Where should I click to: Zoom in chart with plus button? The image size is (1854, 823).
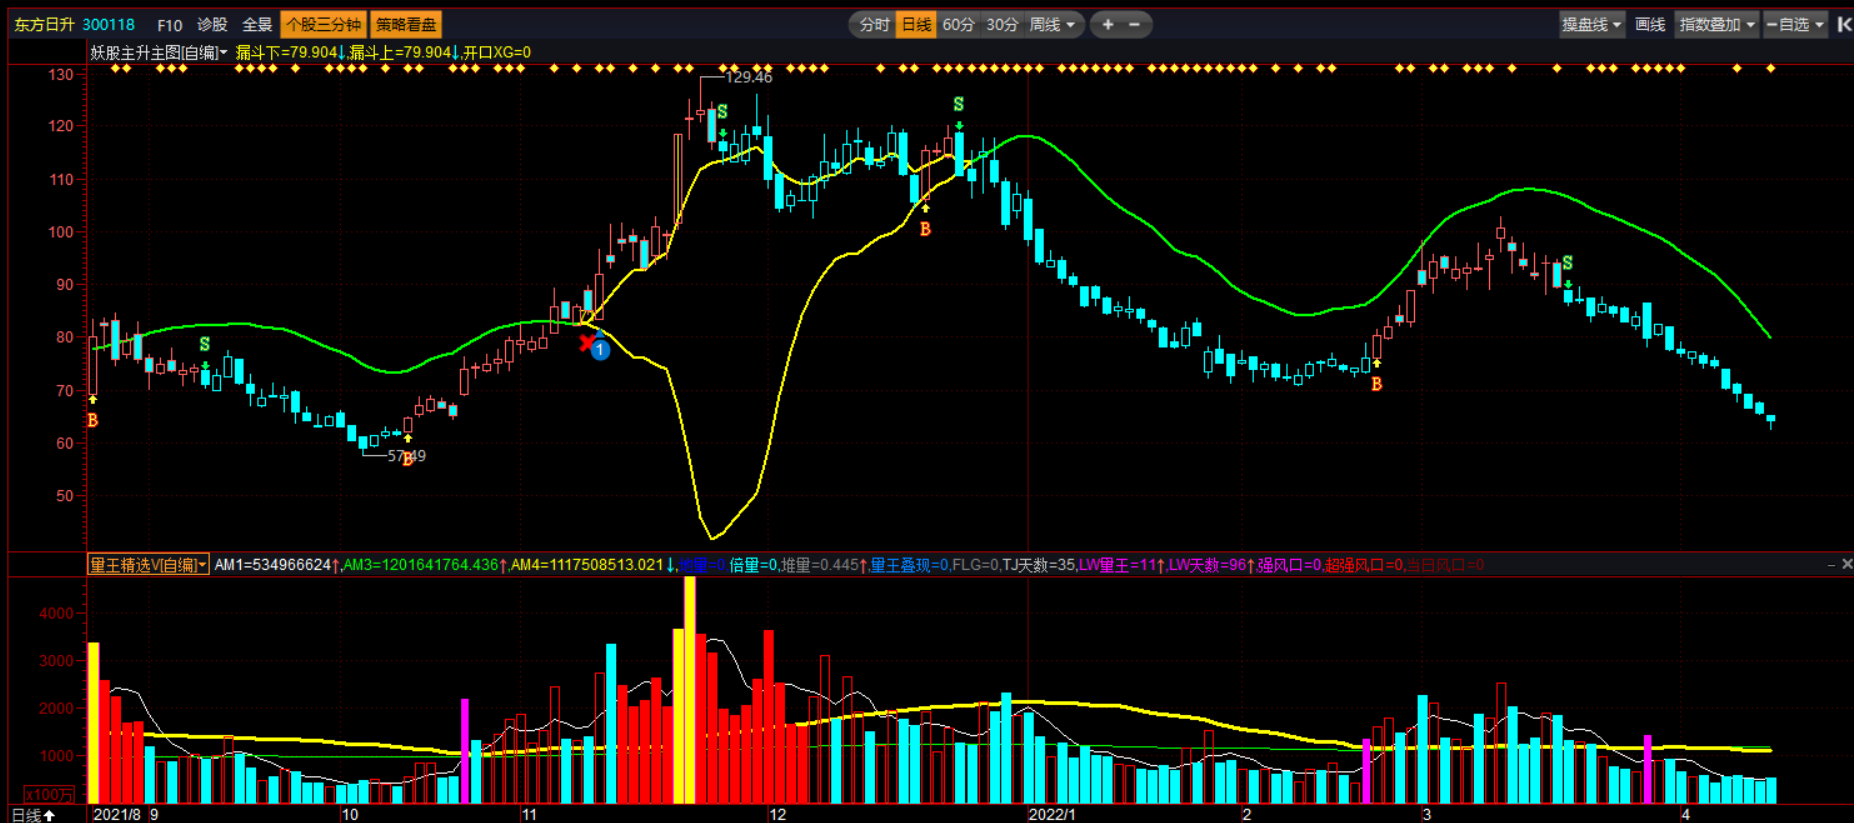[1108, 25]
